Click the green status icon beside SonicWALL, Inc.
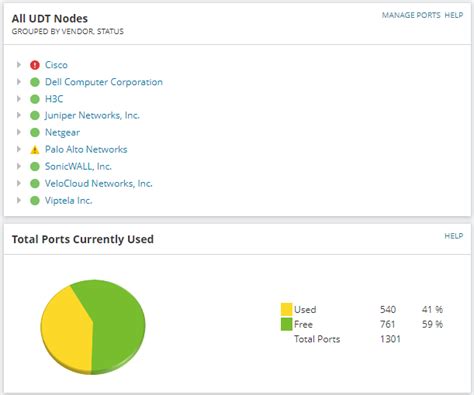 [35, 167]
